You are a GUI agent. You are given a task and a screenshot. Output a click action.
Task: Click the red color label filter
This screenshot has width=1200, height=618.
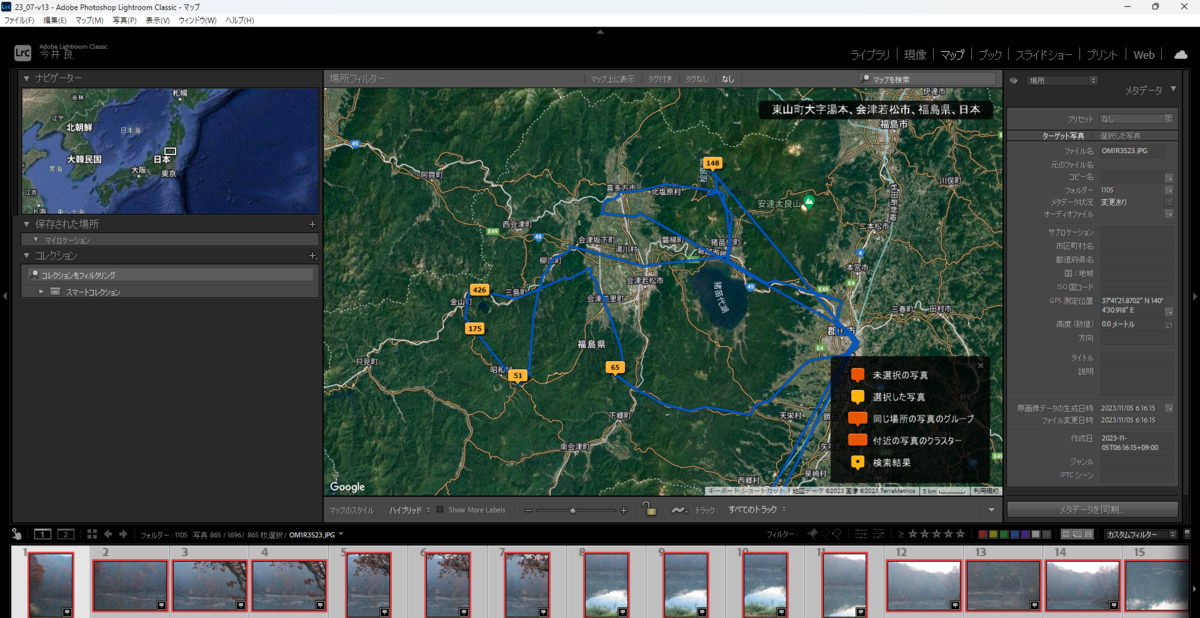[983, 534]
